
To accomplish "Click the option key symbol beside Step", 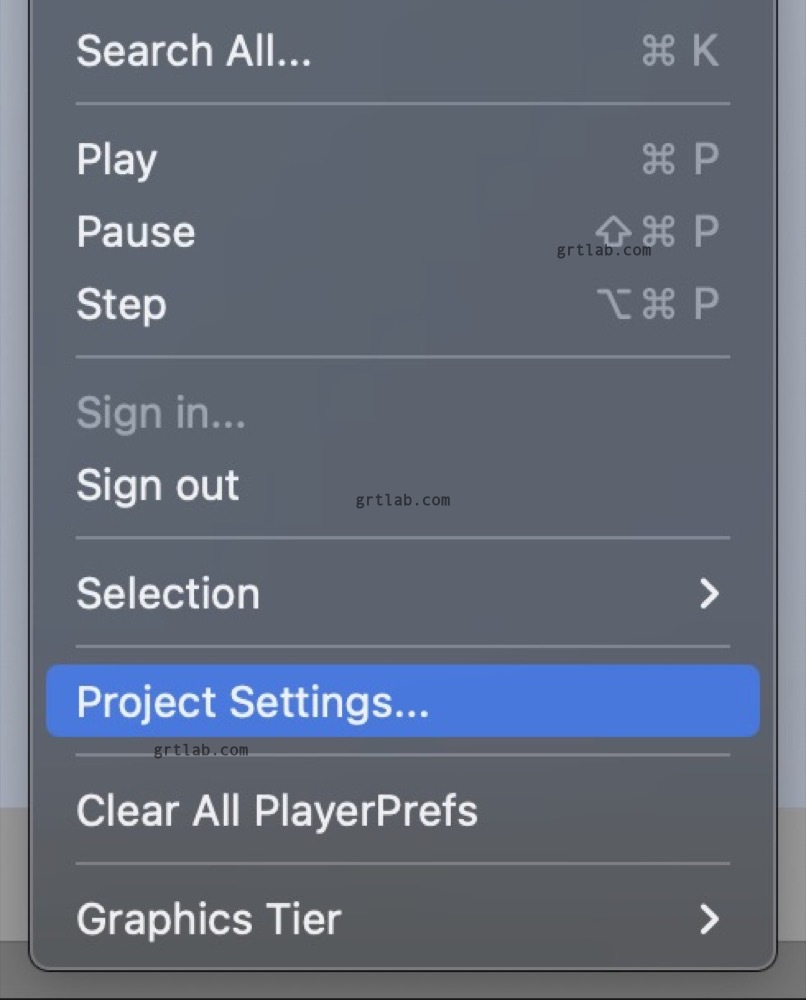I will coord(615,304).
